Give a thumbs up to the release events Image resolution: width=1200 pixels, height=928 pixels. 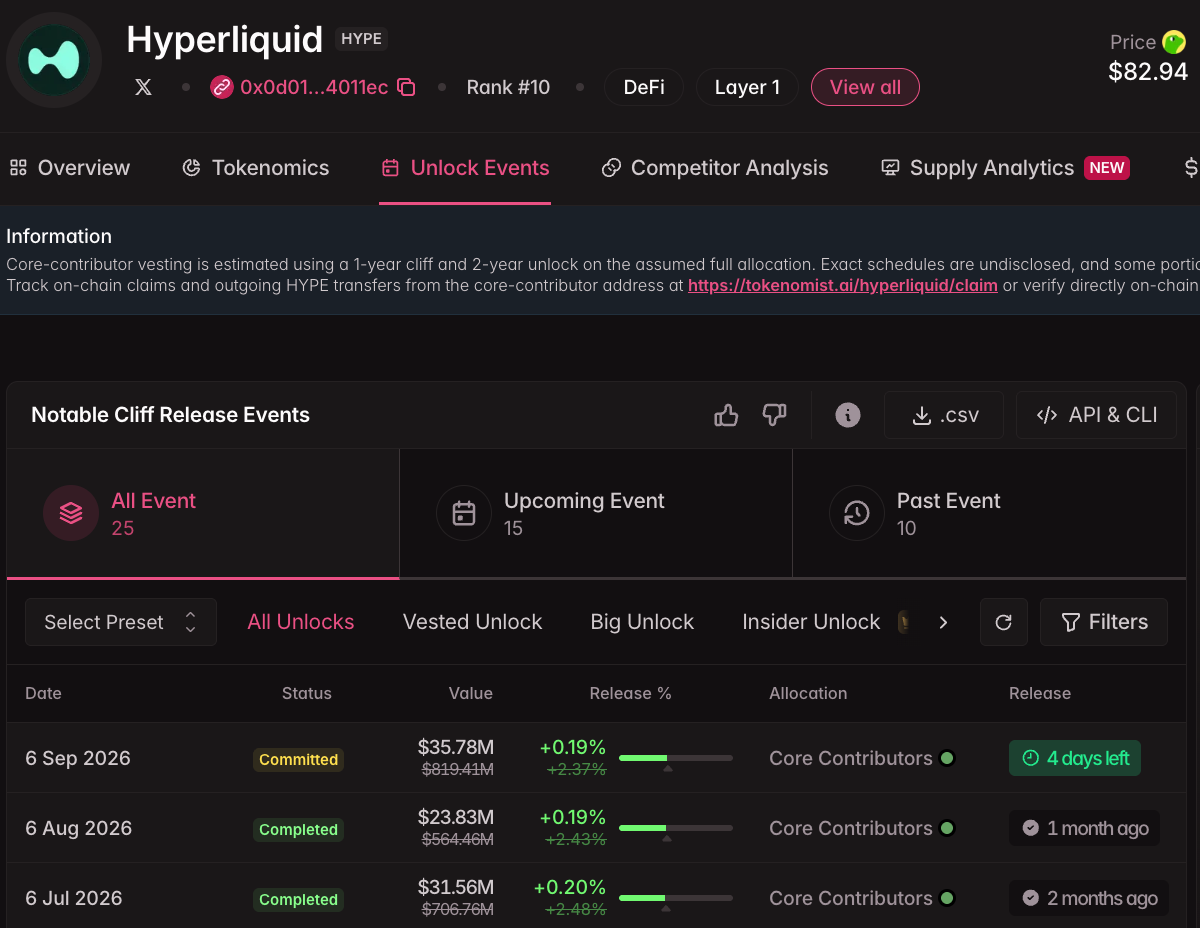726,415
